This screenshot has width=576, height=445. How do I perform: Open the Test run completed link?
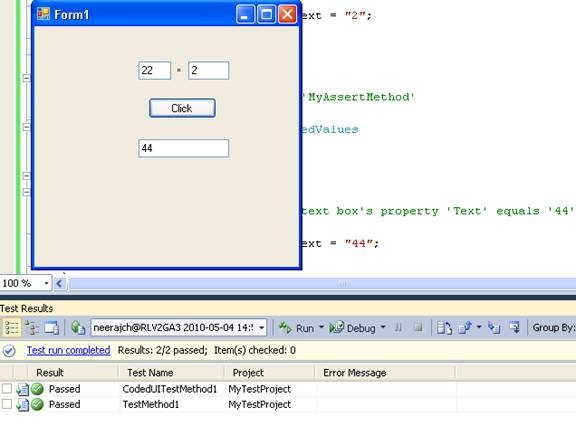point(68,350)
